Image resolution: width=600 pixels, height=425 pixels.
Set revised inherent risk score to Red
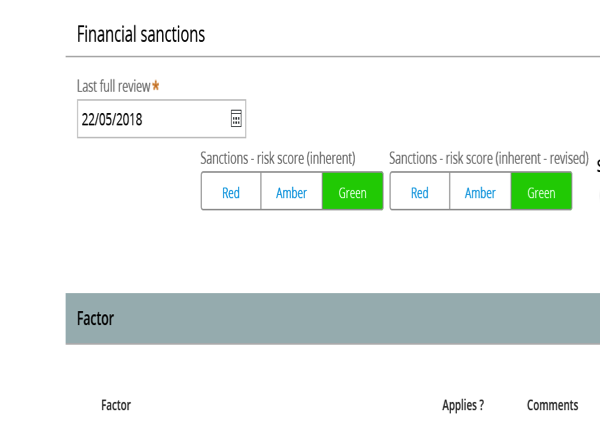[420, 191]
